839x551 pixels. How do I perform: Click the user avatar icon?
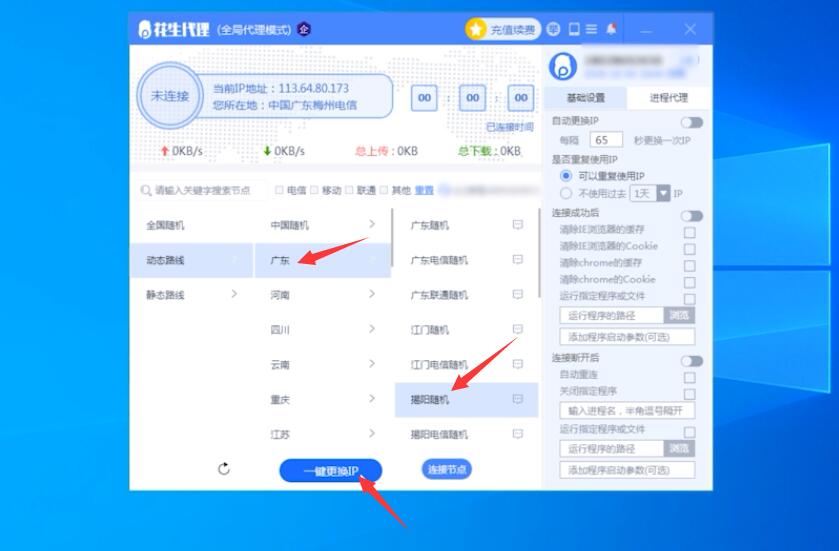point(563,66)
